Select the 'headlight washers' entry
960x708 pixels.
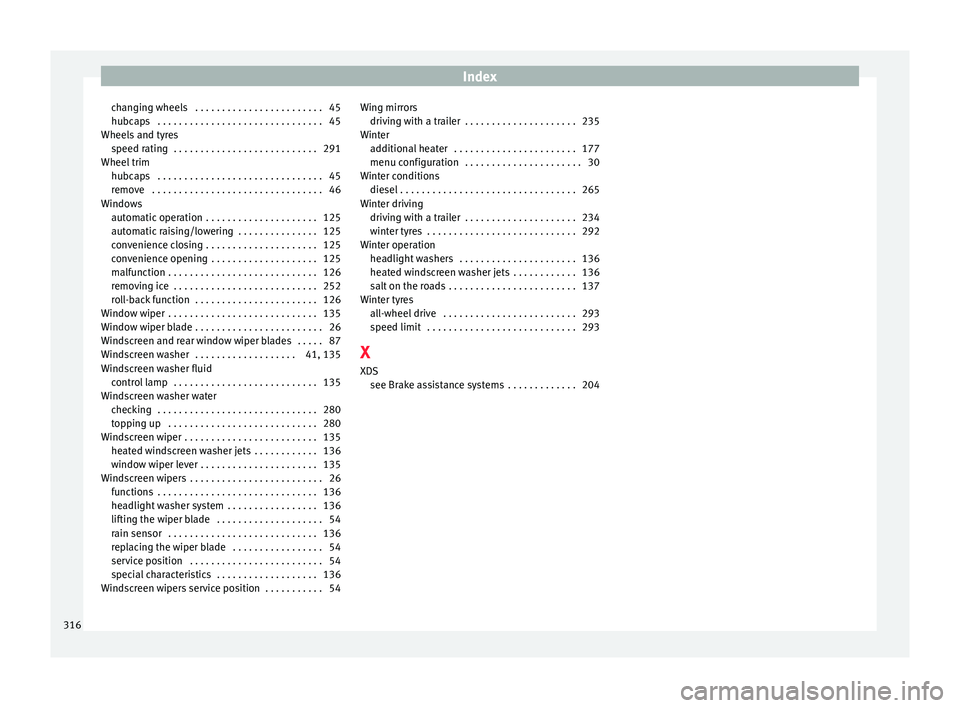[485, 258]
